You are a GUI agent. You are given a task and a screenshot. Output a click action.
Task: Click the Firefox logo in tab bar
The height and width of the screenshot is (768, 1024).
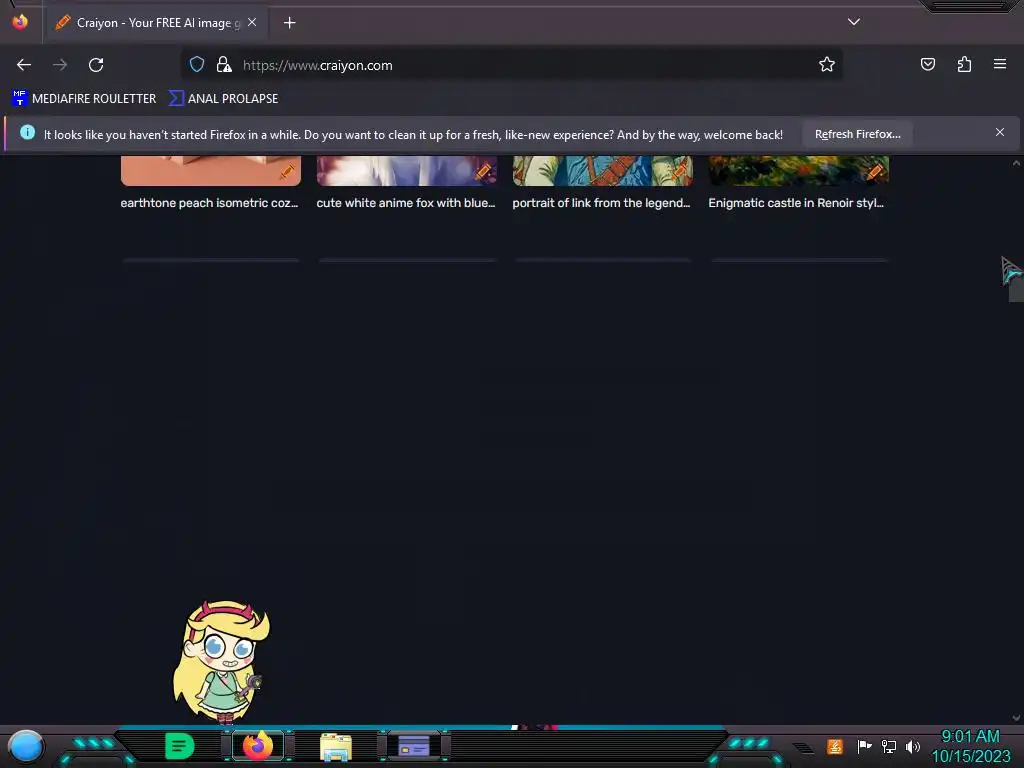click(20, 22)
